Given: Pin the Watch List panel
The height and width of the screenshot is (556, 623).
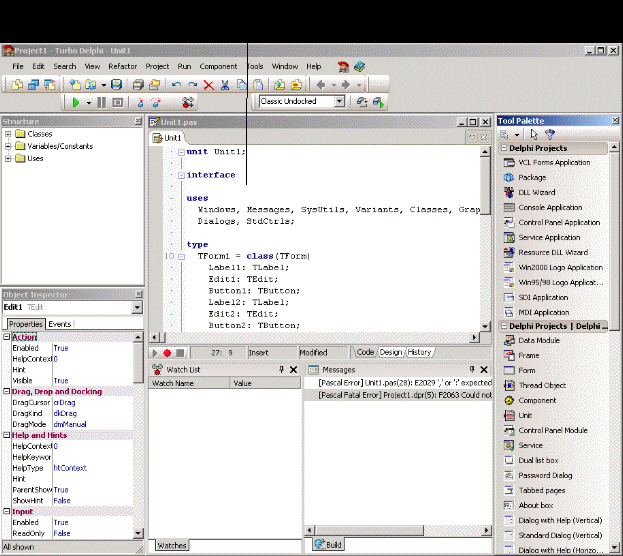Looking at the screenshot, I should (281, 370).
